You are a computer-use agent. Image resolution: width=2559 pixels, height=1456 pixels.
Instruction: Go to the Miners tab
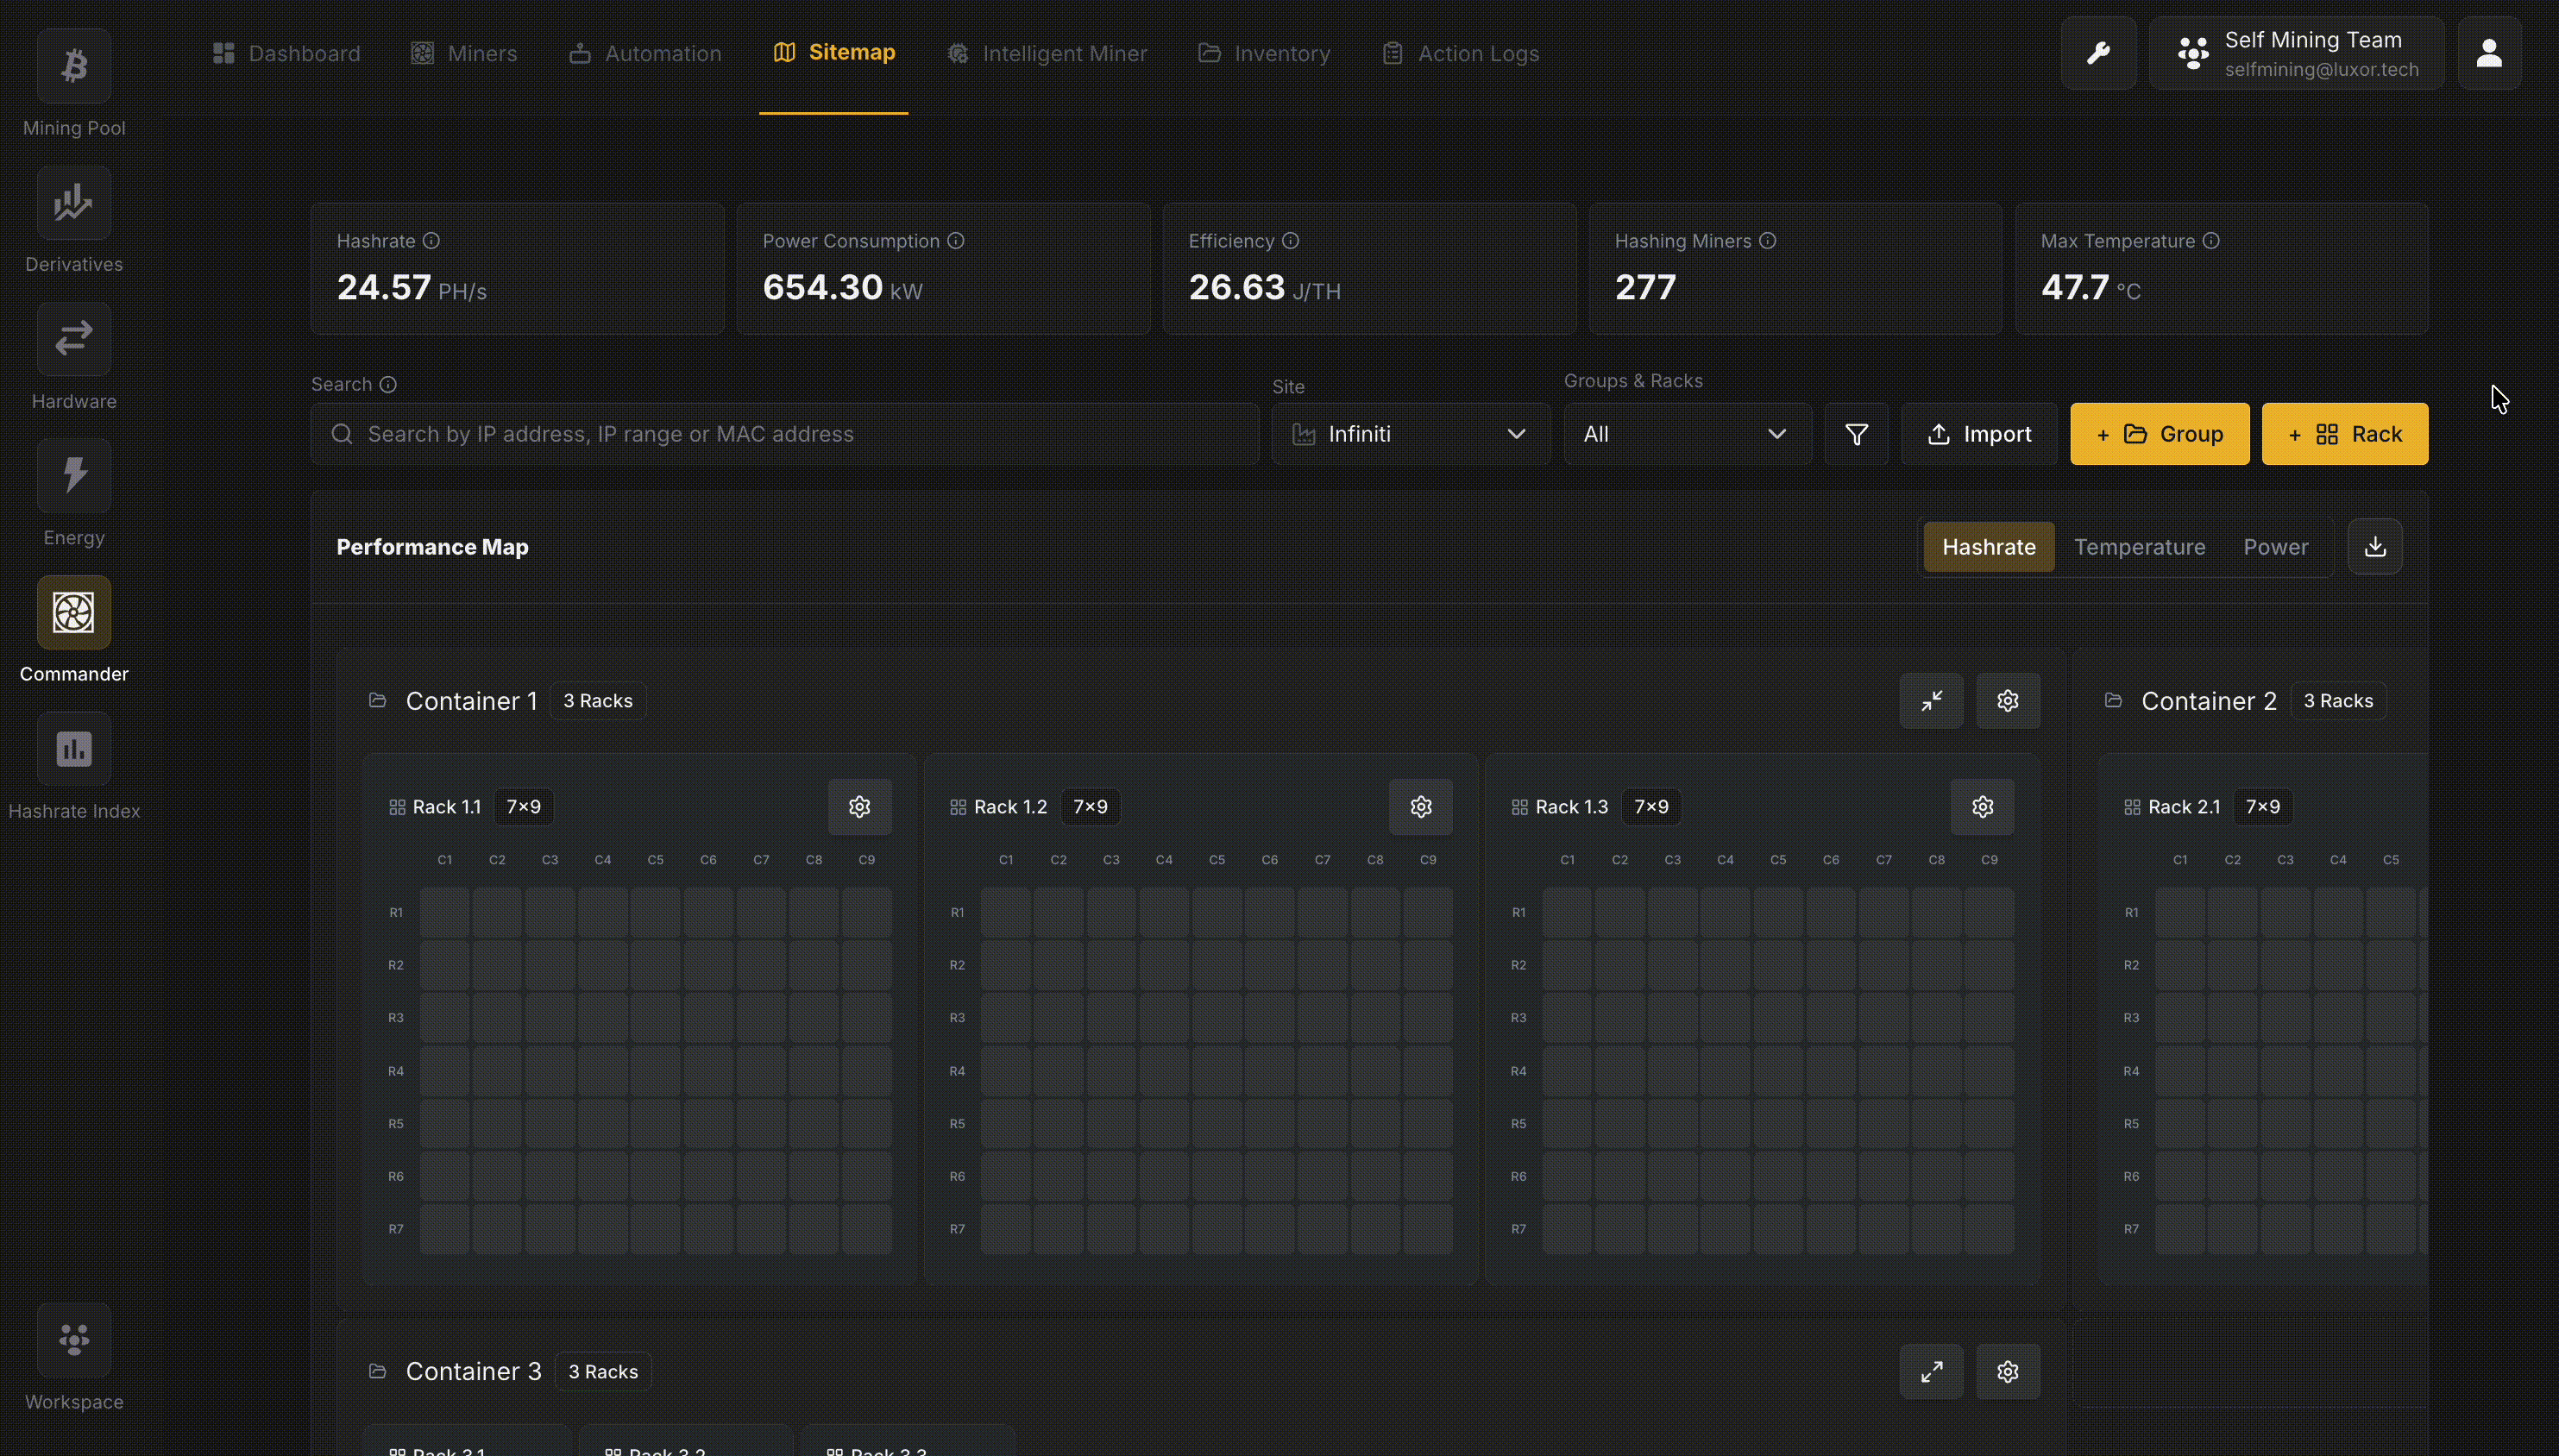[x=464, y=53]
